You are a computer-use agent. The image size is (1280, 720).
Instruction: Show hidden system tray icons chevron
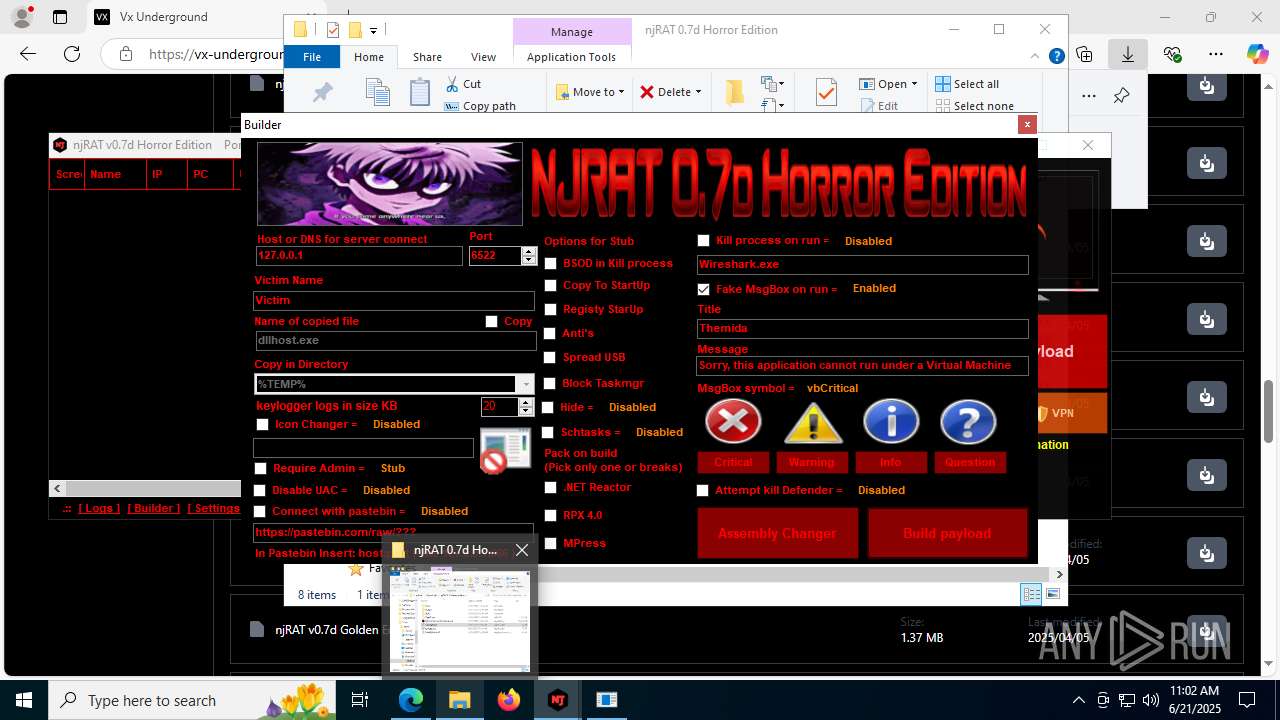(x=1078, y=700)
